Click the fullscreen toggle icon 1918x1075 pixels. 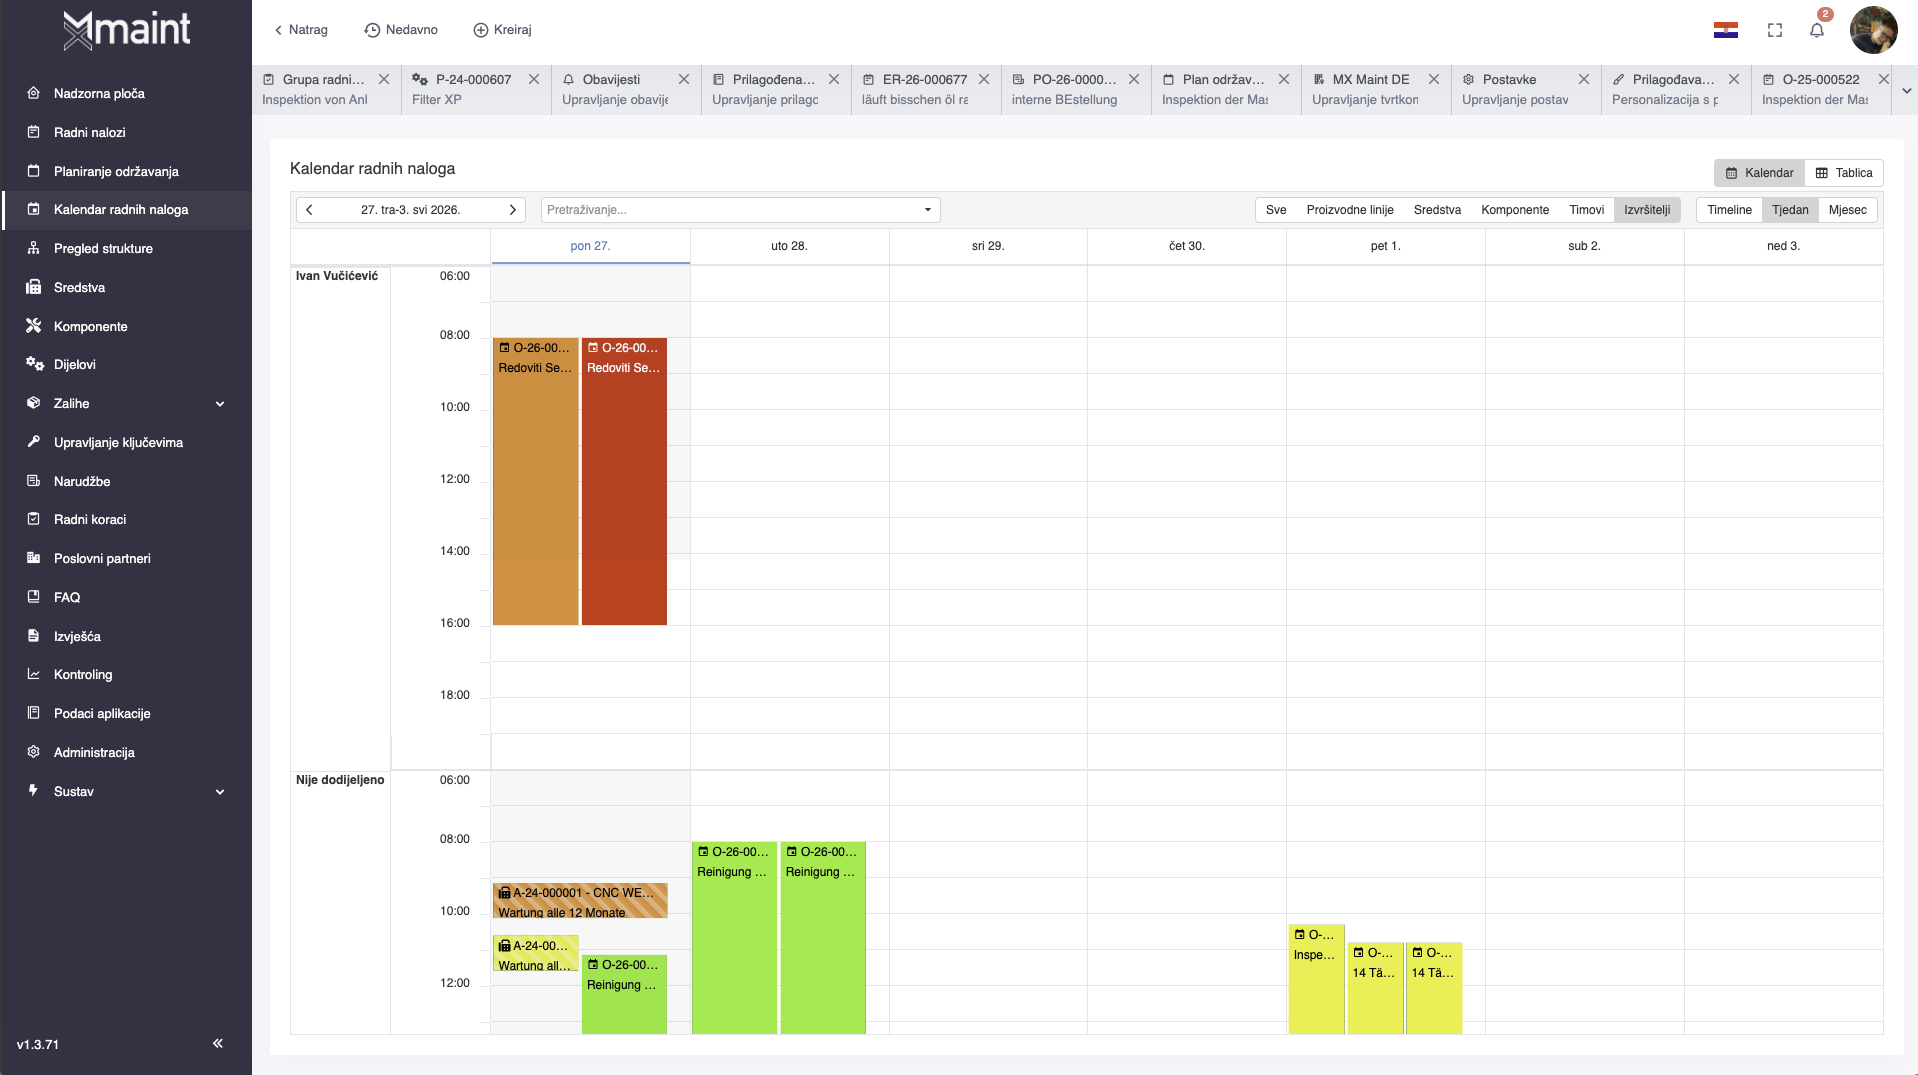[1774, 30]
